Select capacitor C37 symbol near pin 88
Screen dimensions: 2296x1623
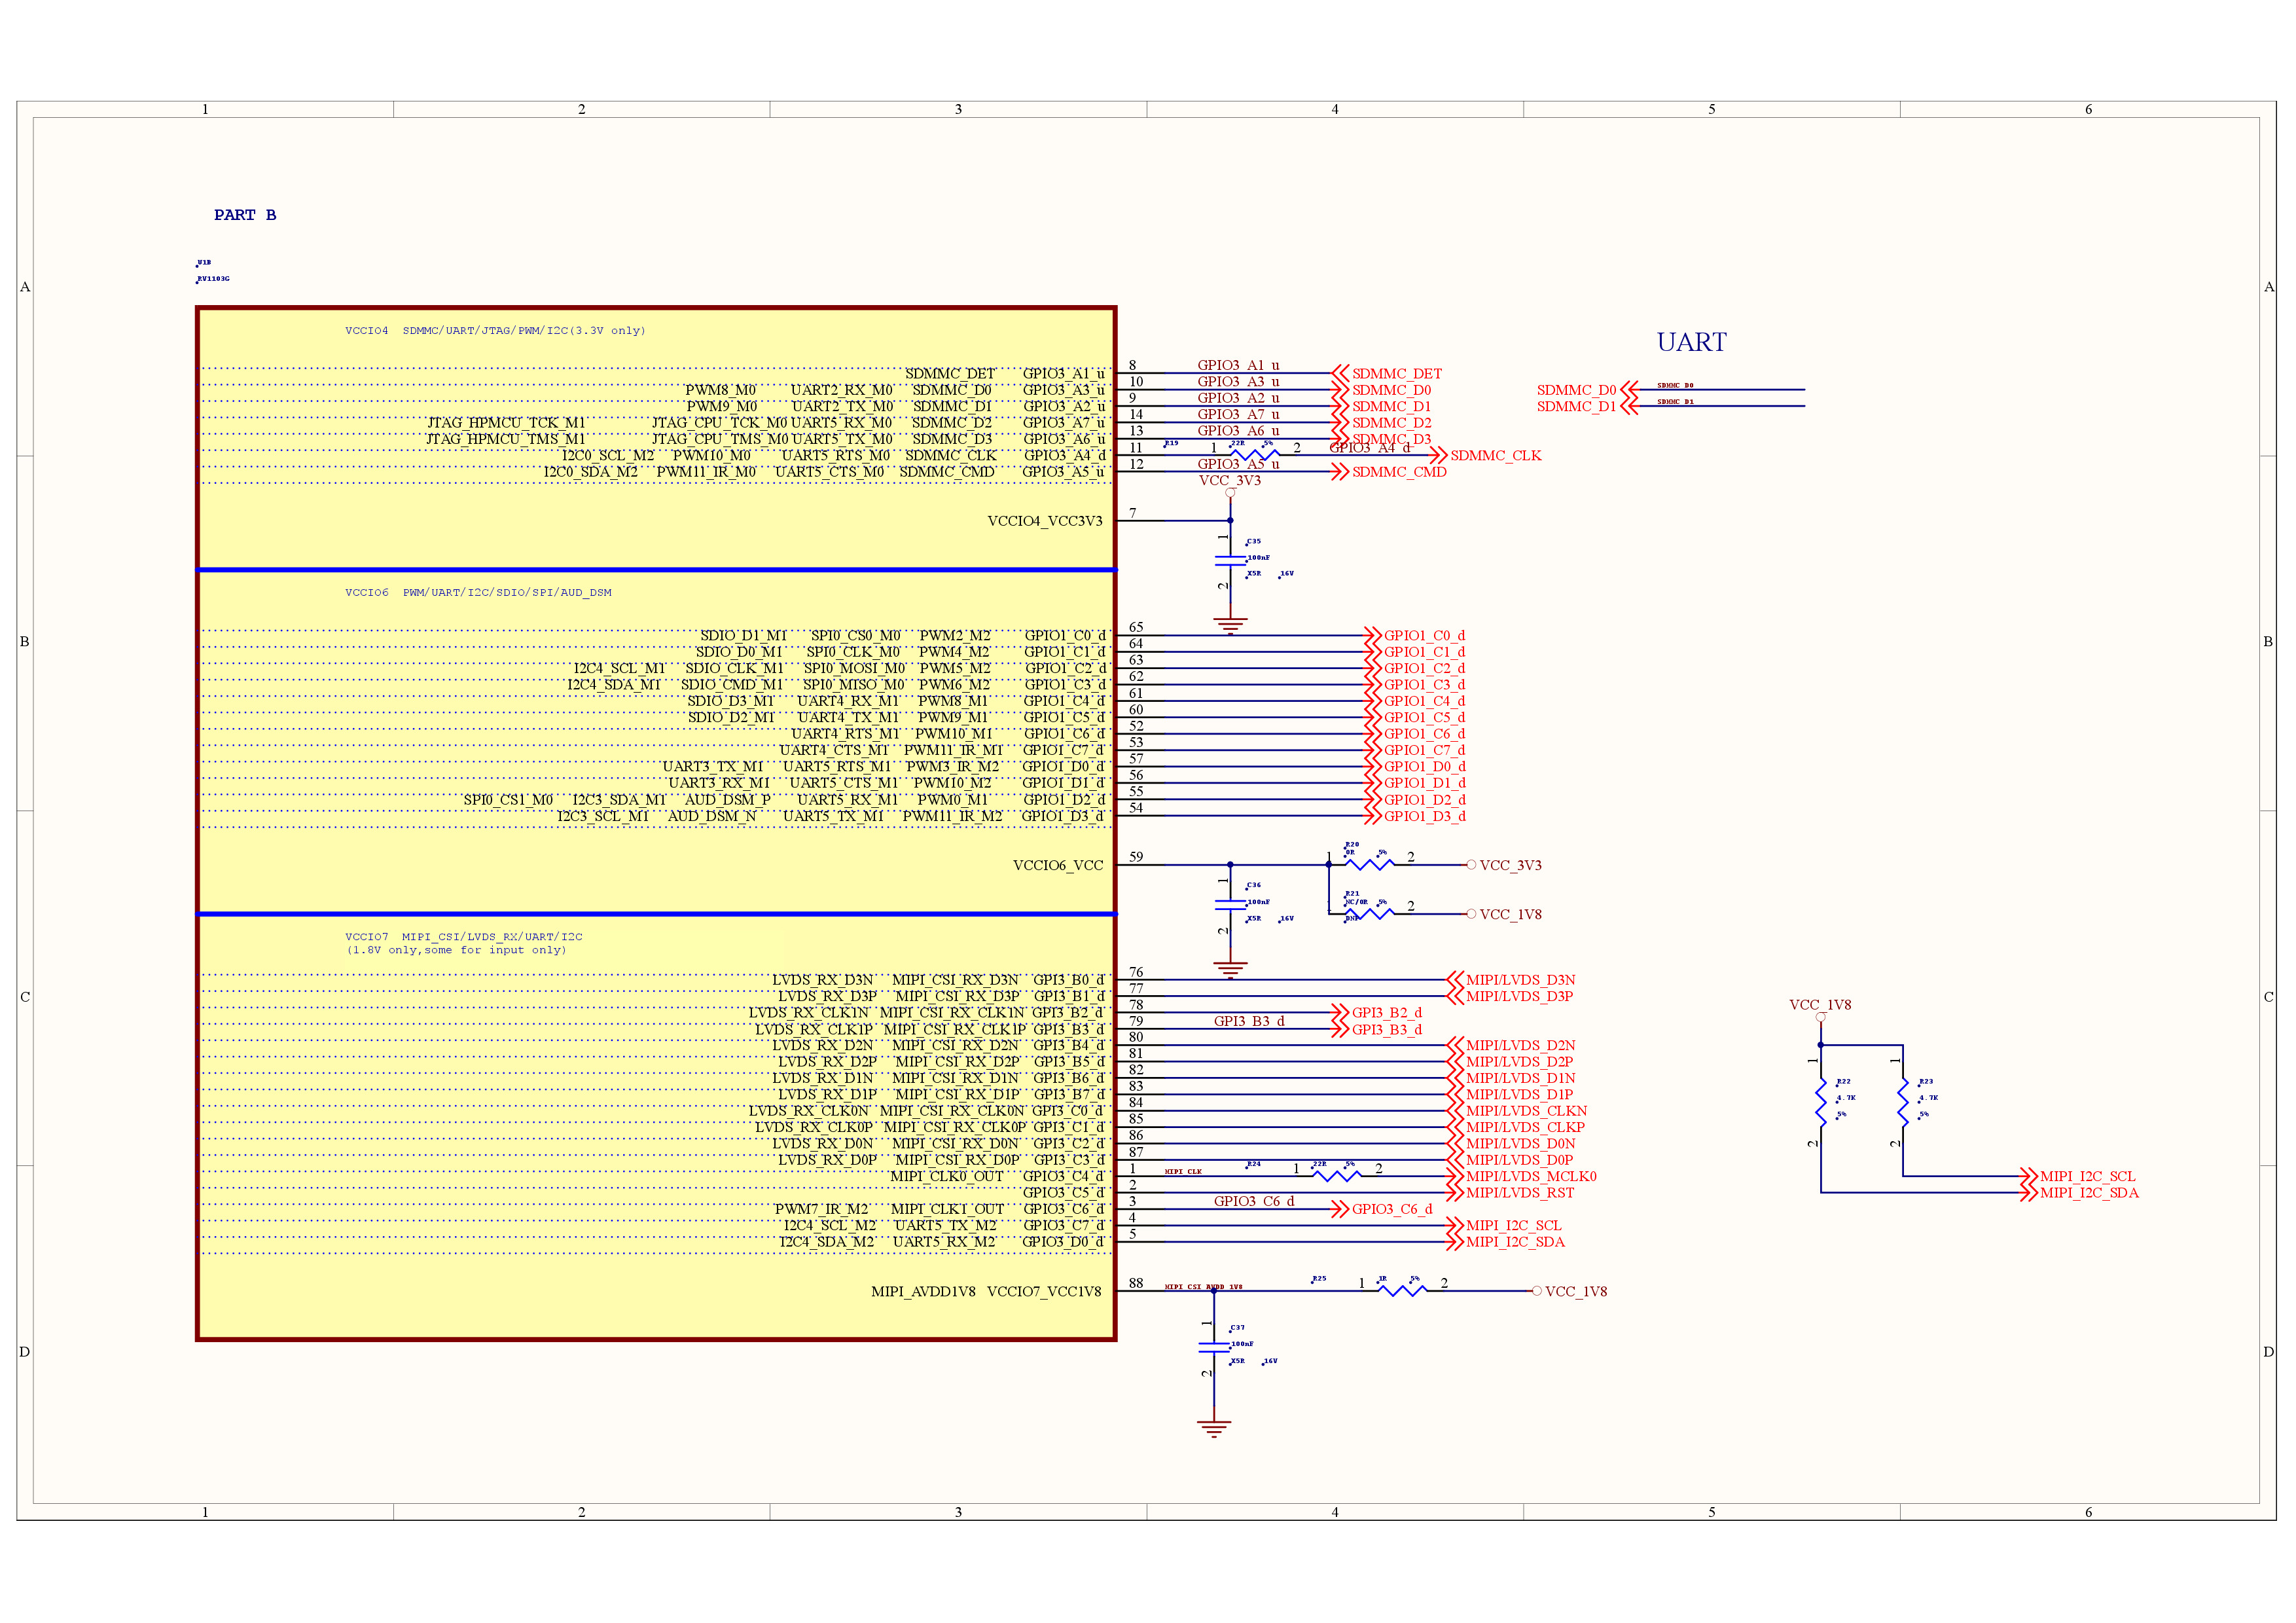point(1214,1347)
